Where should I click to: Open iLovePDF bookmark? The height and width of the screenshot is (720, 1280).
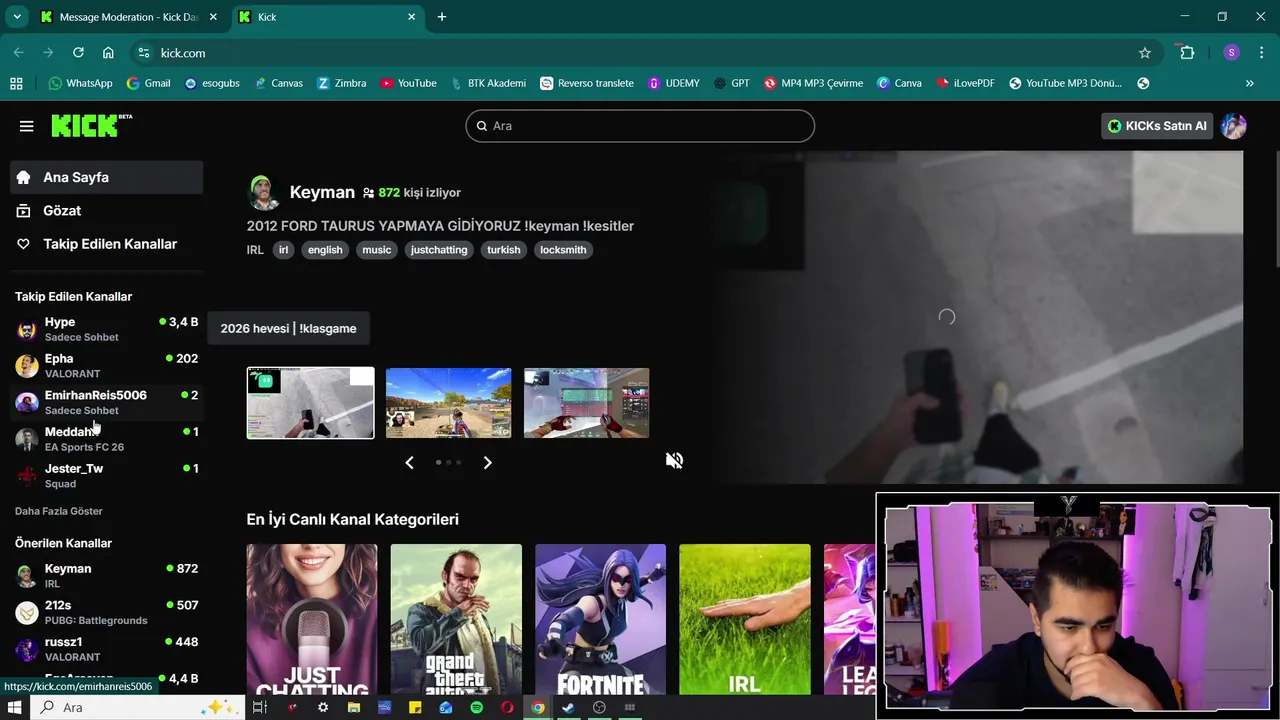tap(965, 83)
